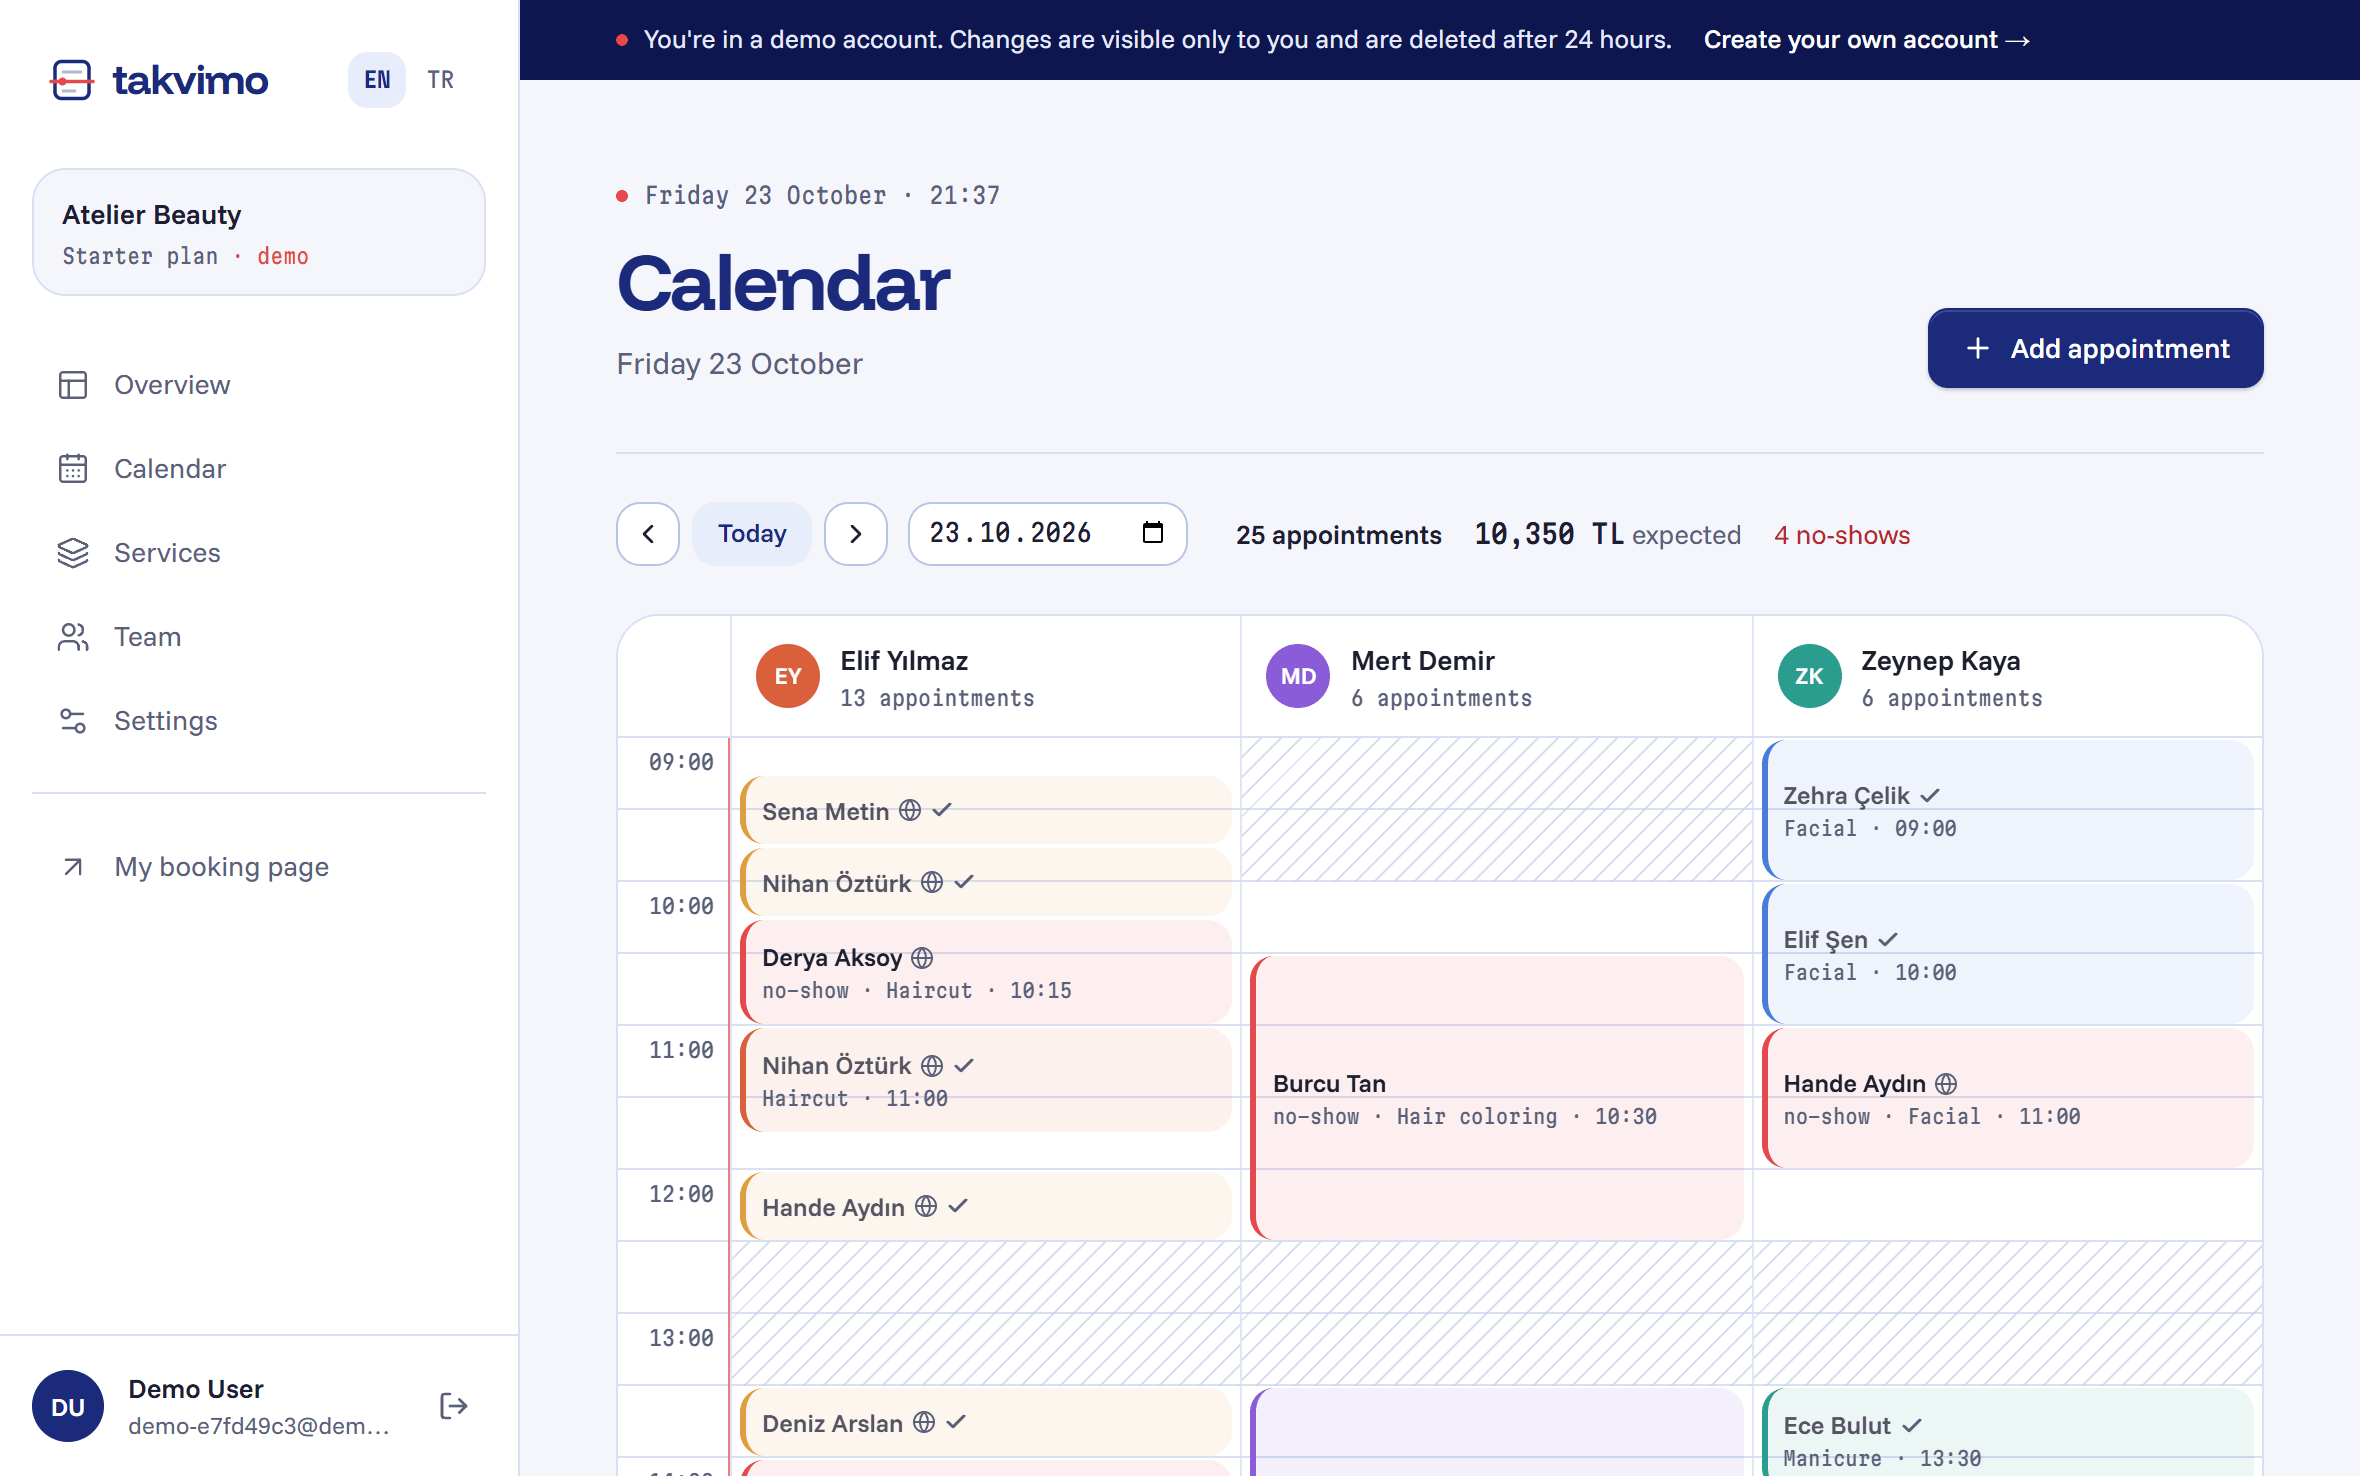Image resolution: width=2360 pixels, height=1476 pixels.
Task: Open Nihan Öztürk Haircut 11:00 appointment
Action: [x=986, y=1081]
